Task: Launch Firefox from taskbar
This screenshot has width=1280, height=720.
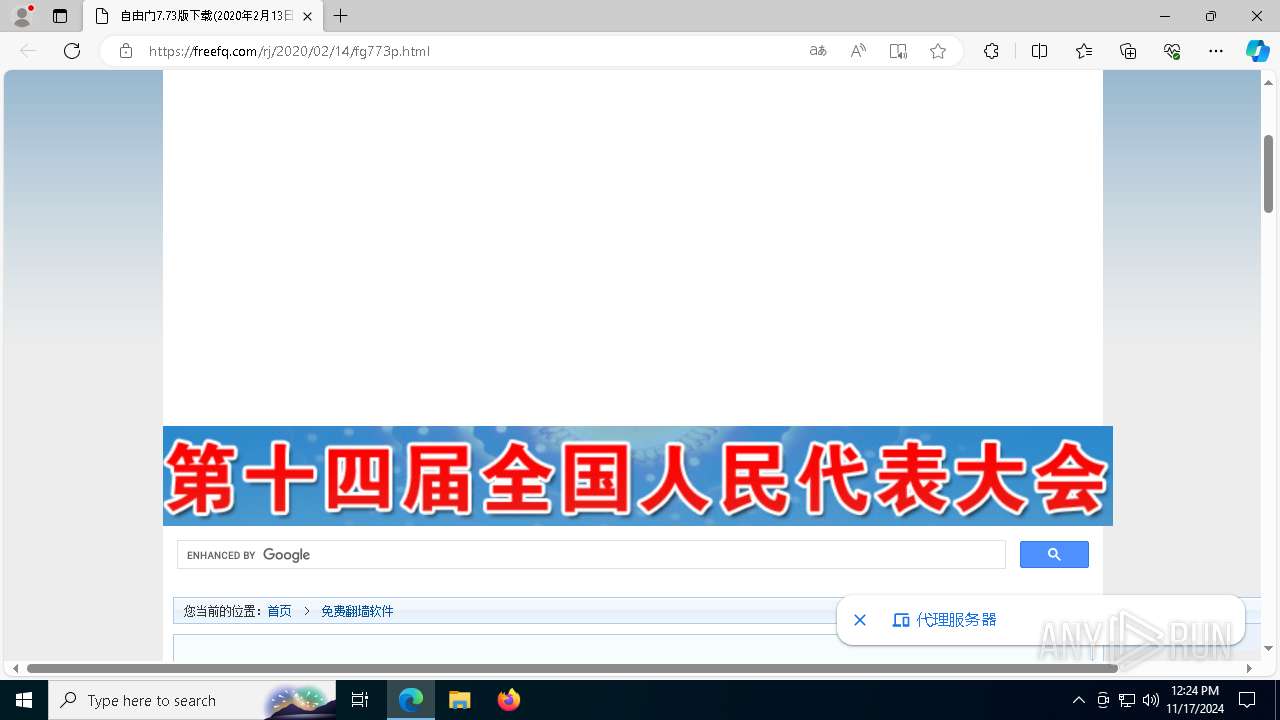Action: click(x=508, y=700)
